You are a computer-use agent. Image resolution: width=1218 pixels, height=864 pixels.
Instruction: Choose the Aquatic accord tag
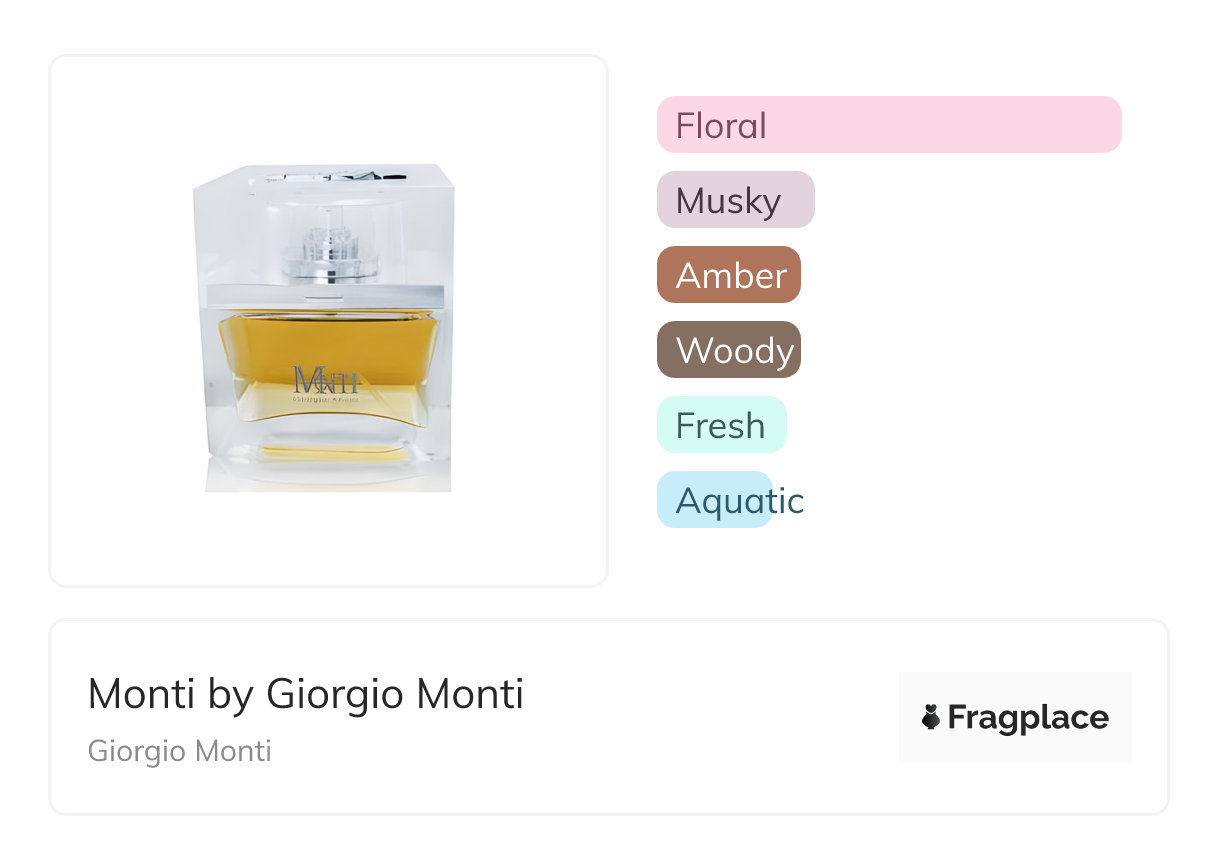tap(714, 500)
